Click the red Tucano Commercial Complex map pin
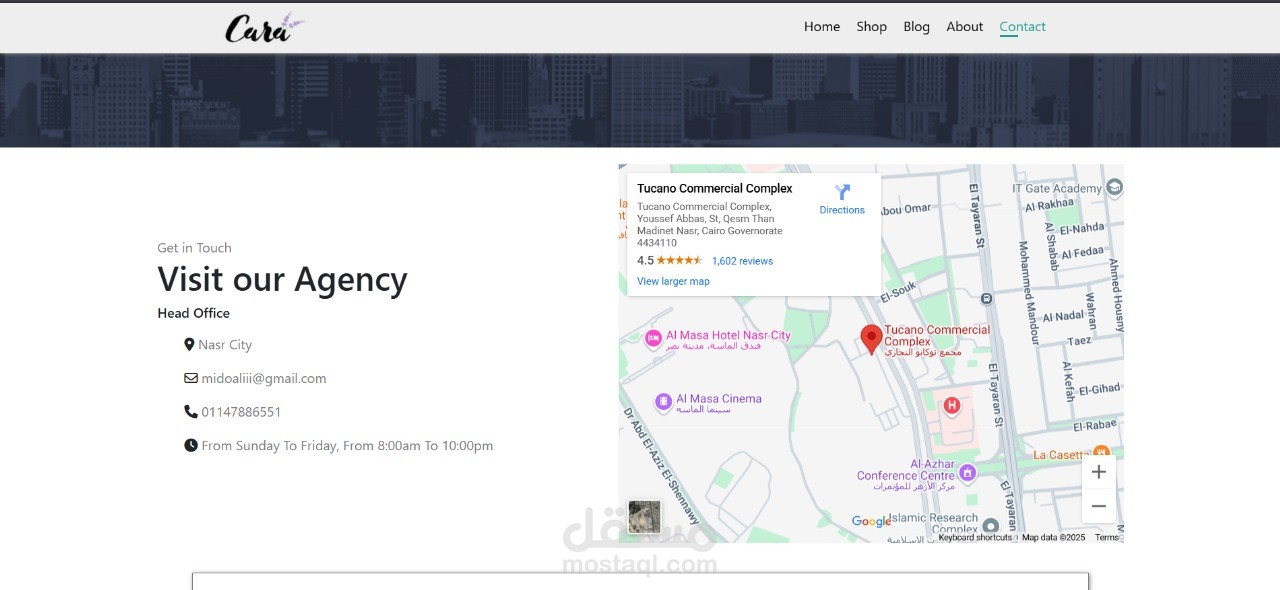The image size is (1280, 590). [x=872, y=340]
